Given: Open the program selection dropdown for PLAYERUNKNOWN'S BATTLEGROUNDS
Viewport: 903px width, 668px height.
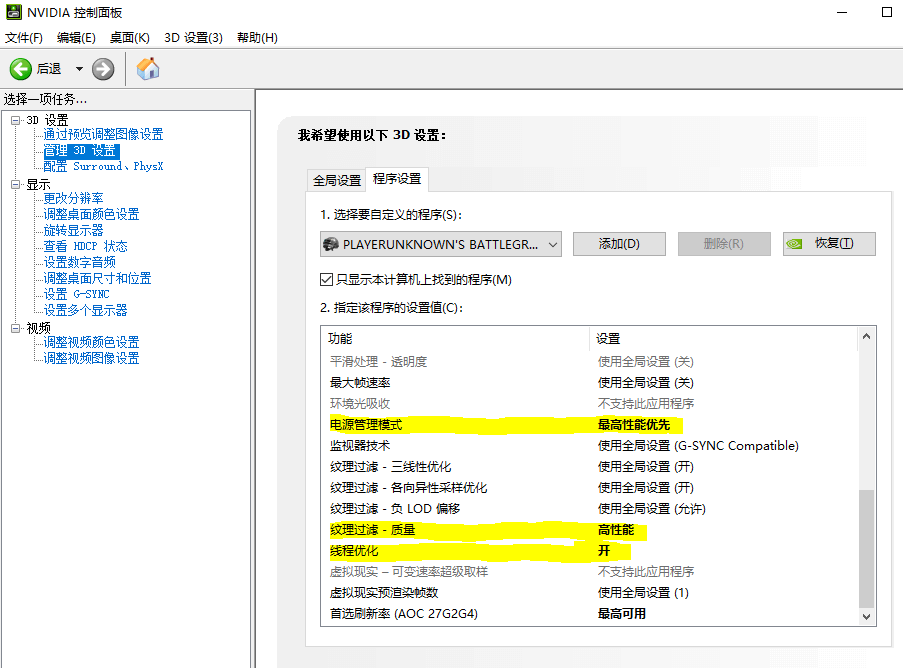Looking at the screenshot, I should (553, 244).
